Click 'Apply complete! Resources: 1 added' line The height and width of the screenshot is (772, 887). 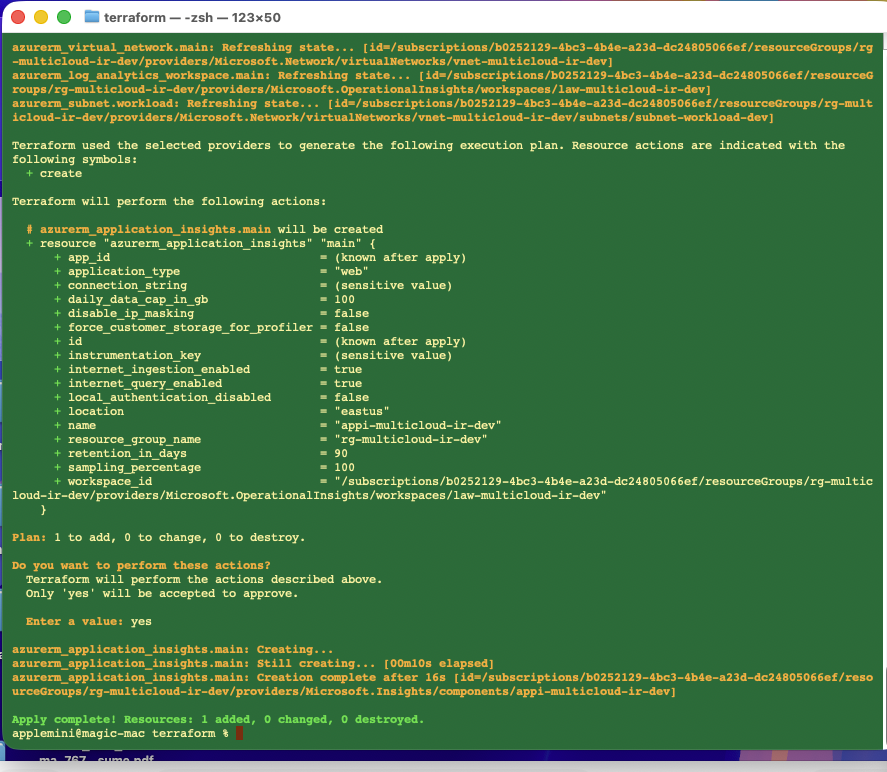[x=218, y=719]
